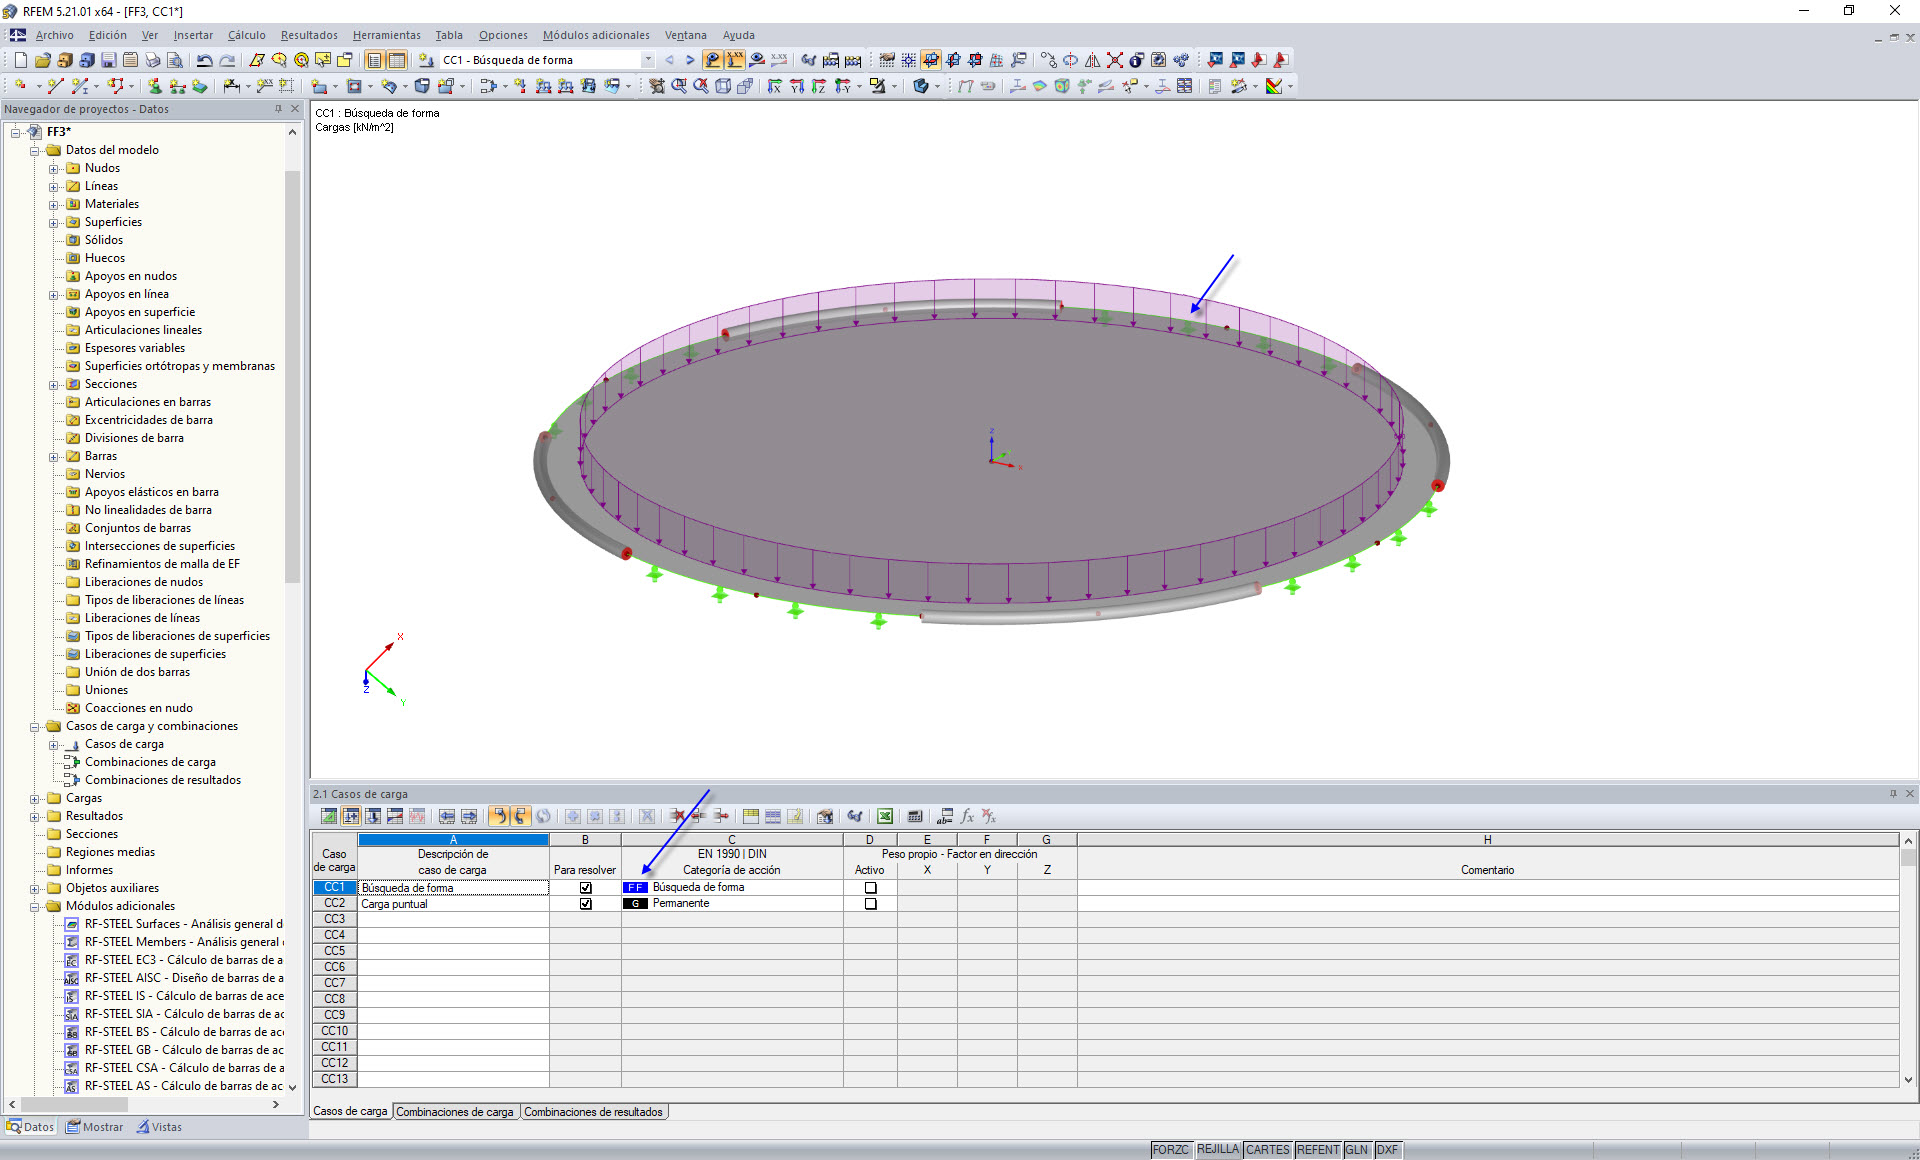
Task: Click the Mostrar navigator button
Action: pyautogui.click(x=95, y=1127)
